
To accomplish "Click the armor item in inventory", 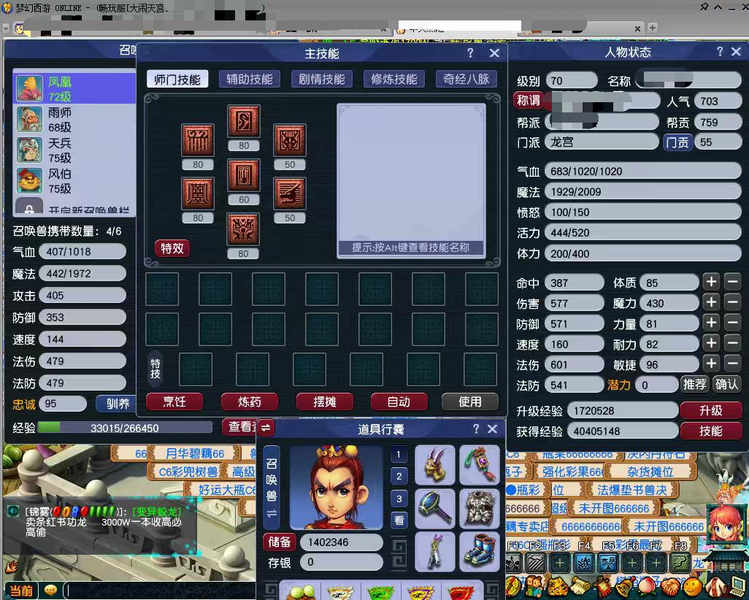I will [479, 507].
